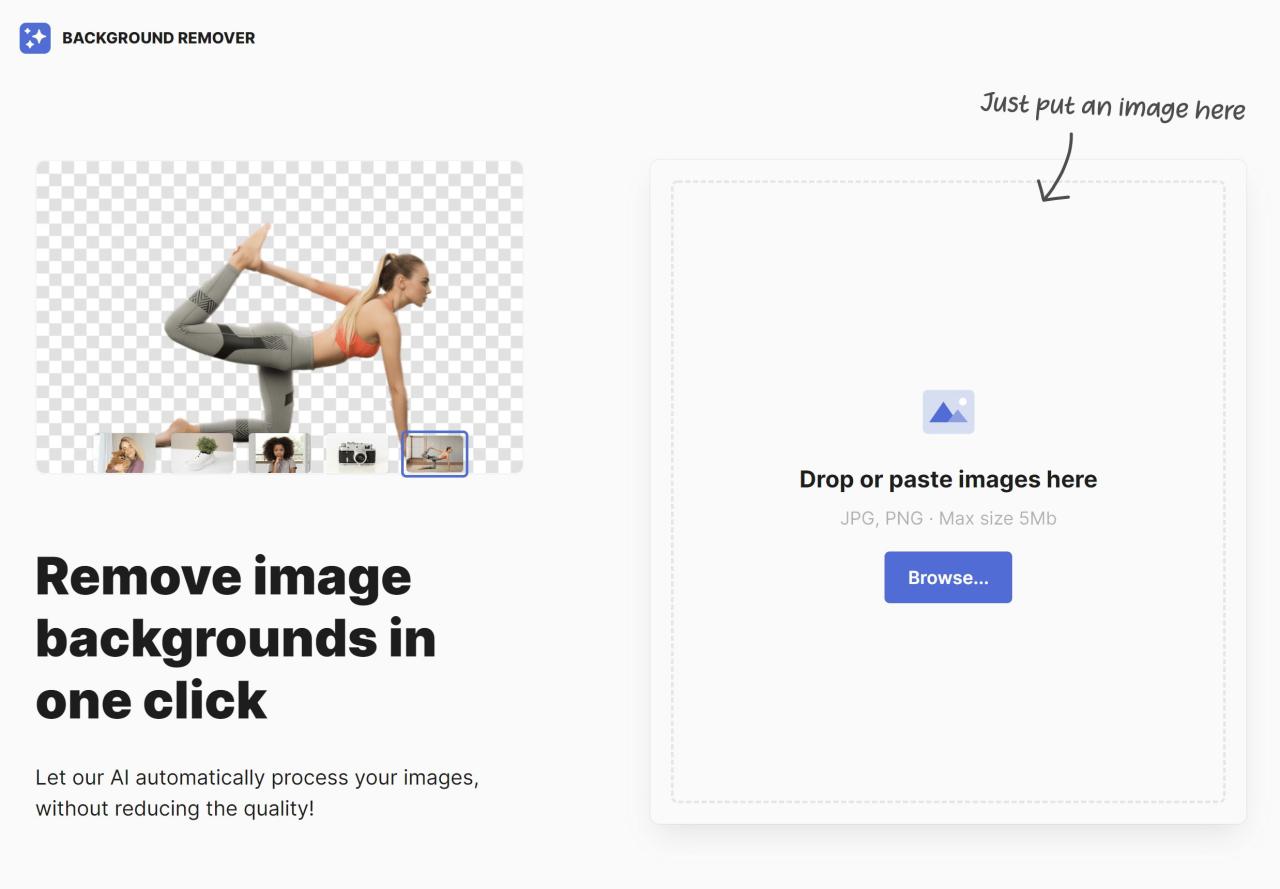Open the BACKGROUND REMOVER home link
This screenshot has height=889, width=1280.
(x=158, y=38)
